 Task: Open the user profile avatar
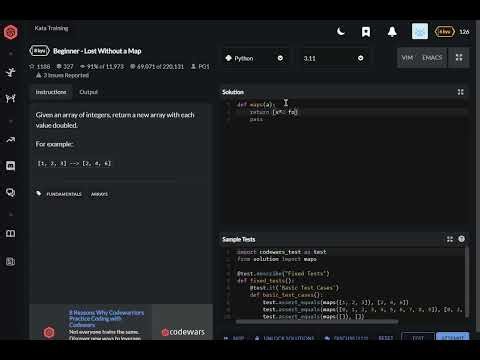[x=420, y=31]
